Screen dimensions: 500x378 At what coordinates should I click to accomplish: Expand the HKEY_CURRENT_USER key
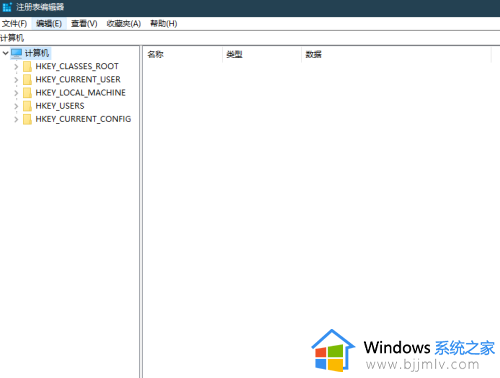[16, 80]
